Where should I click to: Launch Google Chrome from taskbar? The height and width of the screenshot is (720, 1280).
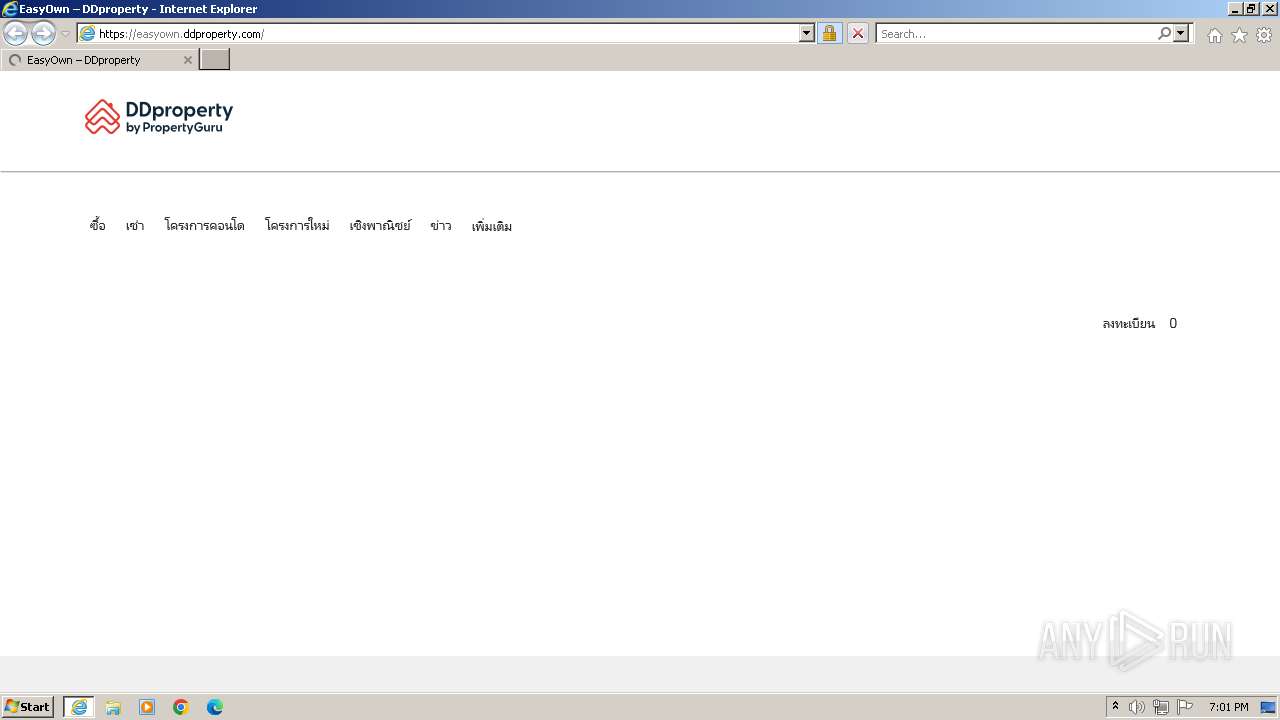pos(181,707)
